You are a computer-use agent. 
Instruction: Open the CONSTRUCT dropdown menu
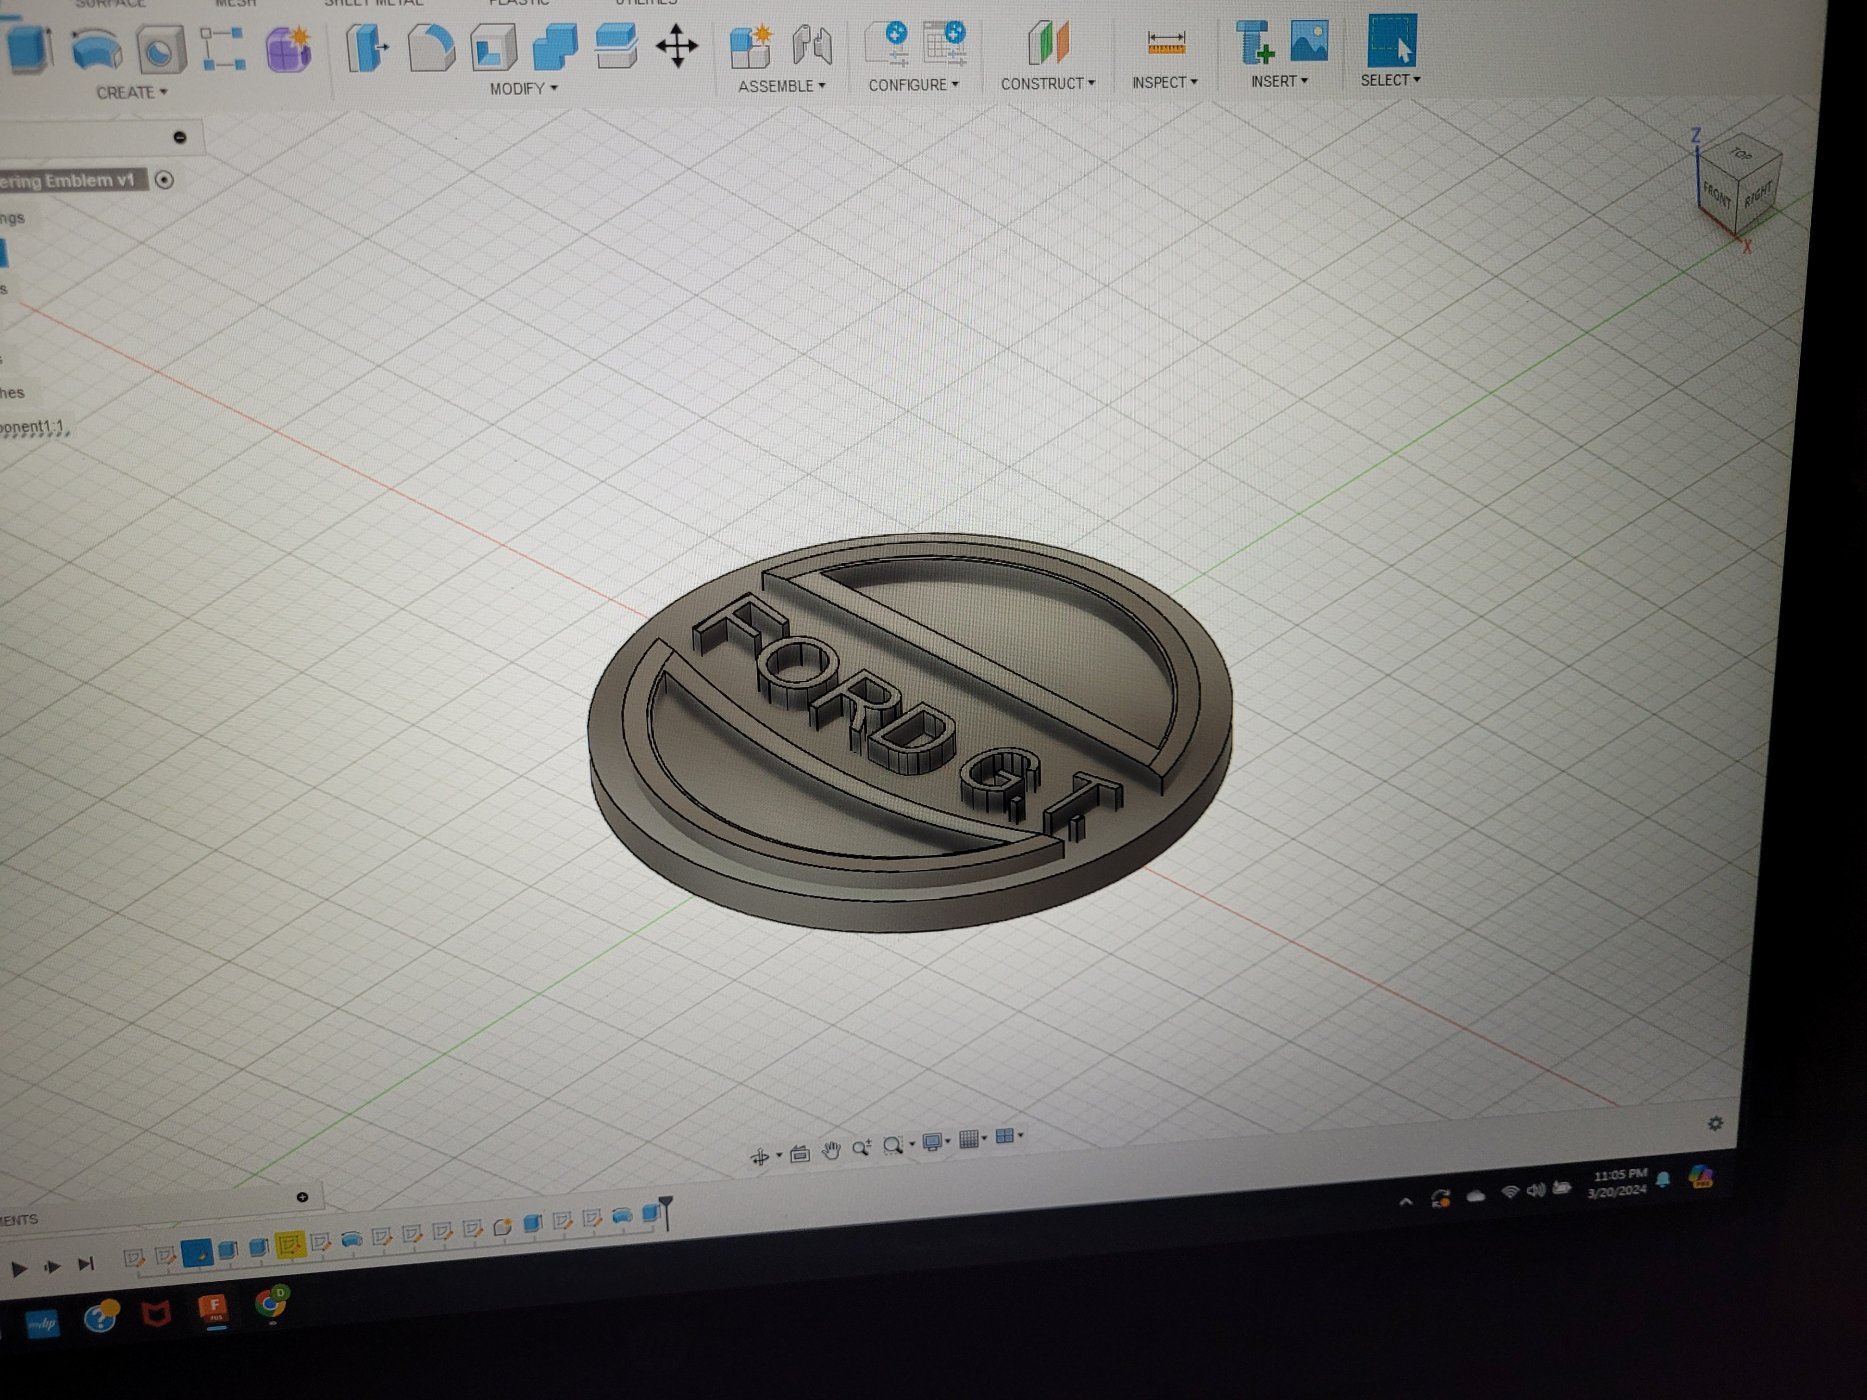(x=1048, y=83)
